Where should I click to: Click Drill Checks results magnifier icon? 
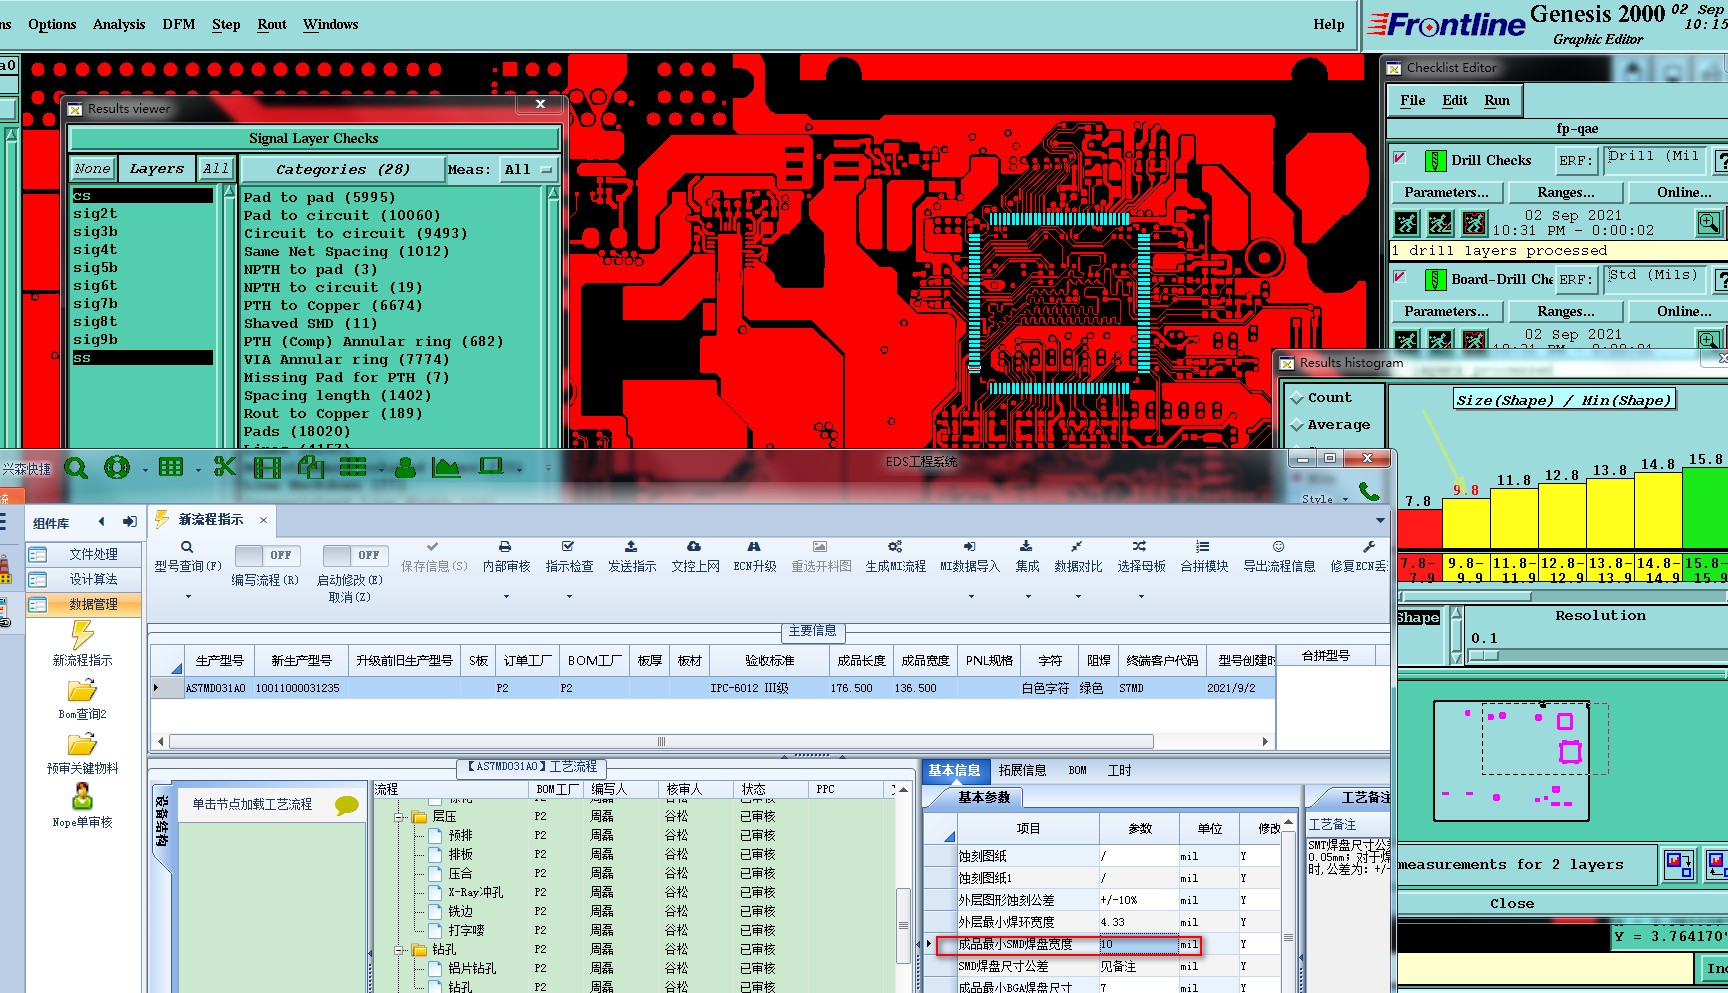tap(1709, 222)
